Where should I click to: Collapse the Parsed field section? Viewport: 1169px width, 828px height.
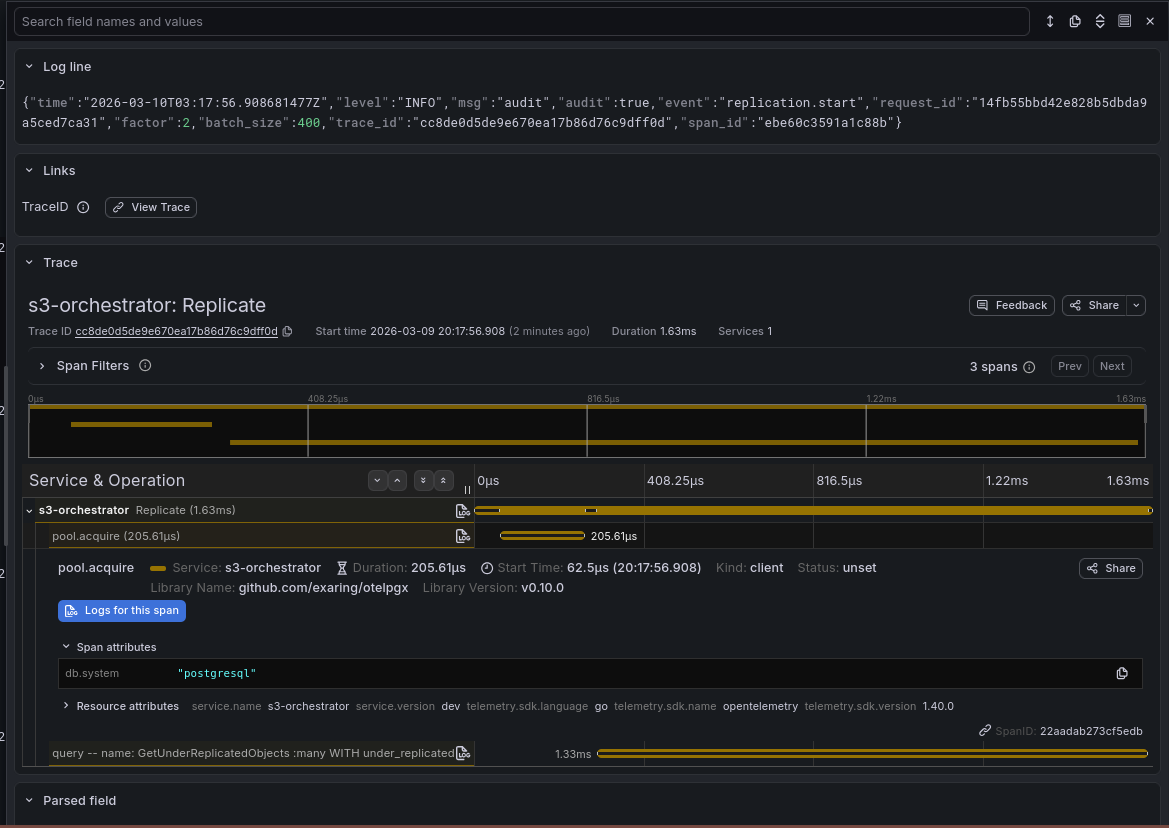(x=29, y=800)
